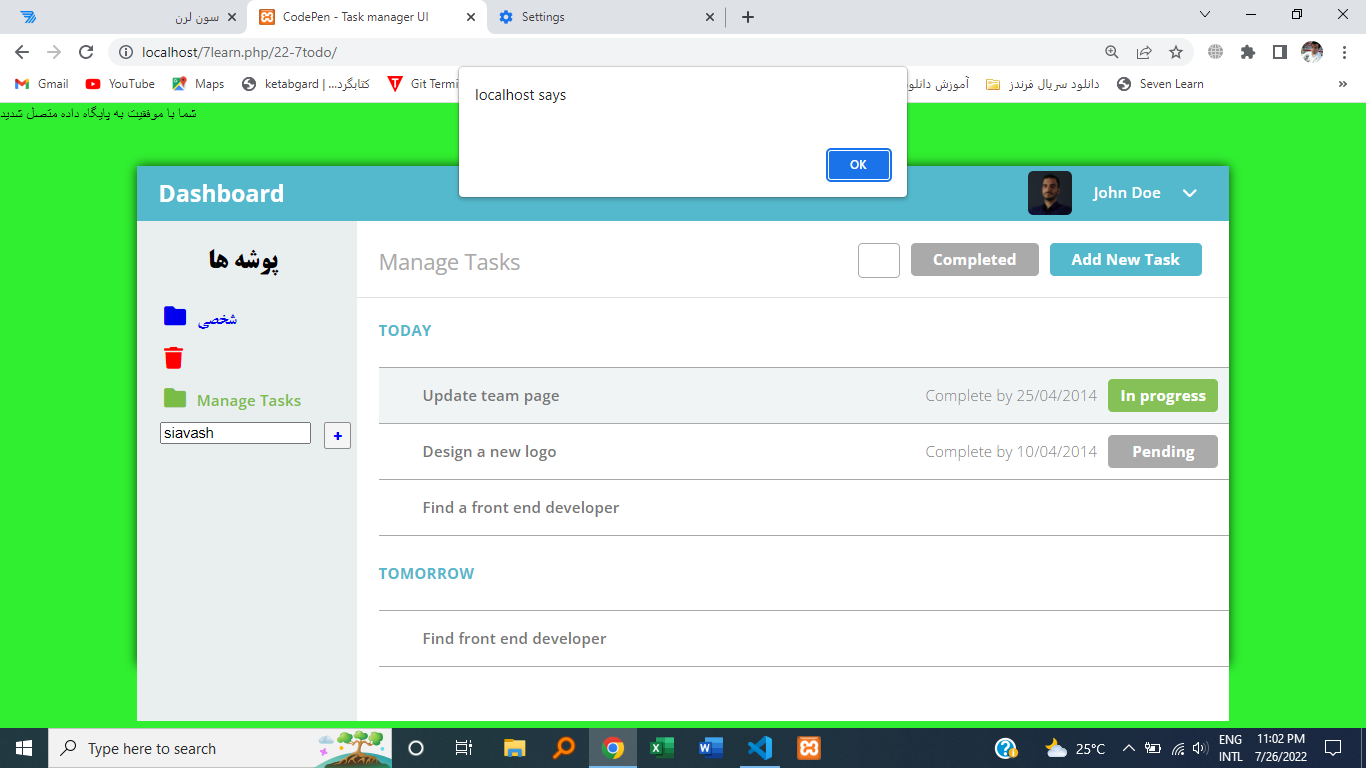Screen dimensions: 1366x768
Task: Open Chrome three-dot menu
Action: click(1344, 52)
